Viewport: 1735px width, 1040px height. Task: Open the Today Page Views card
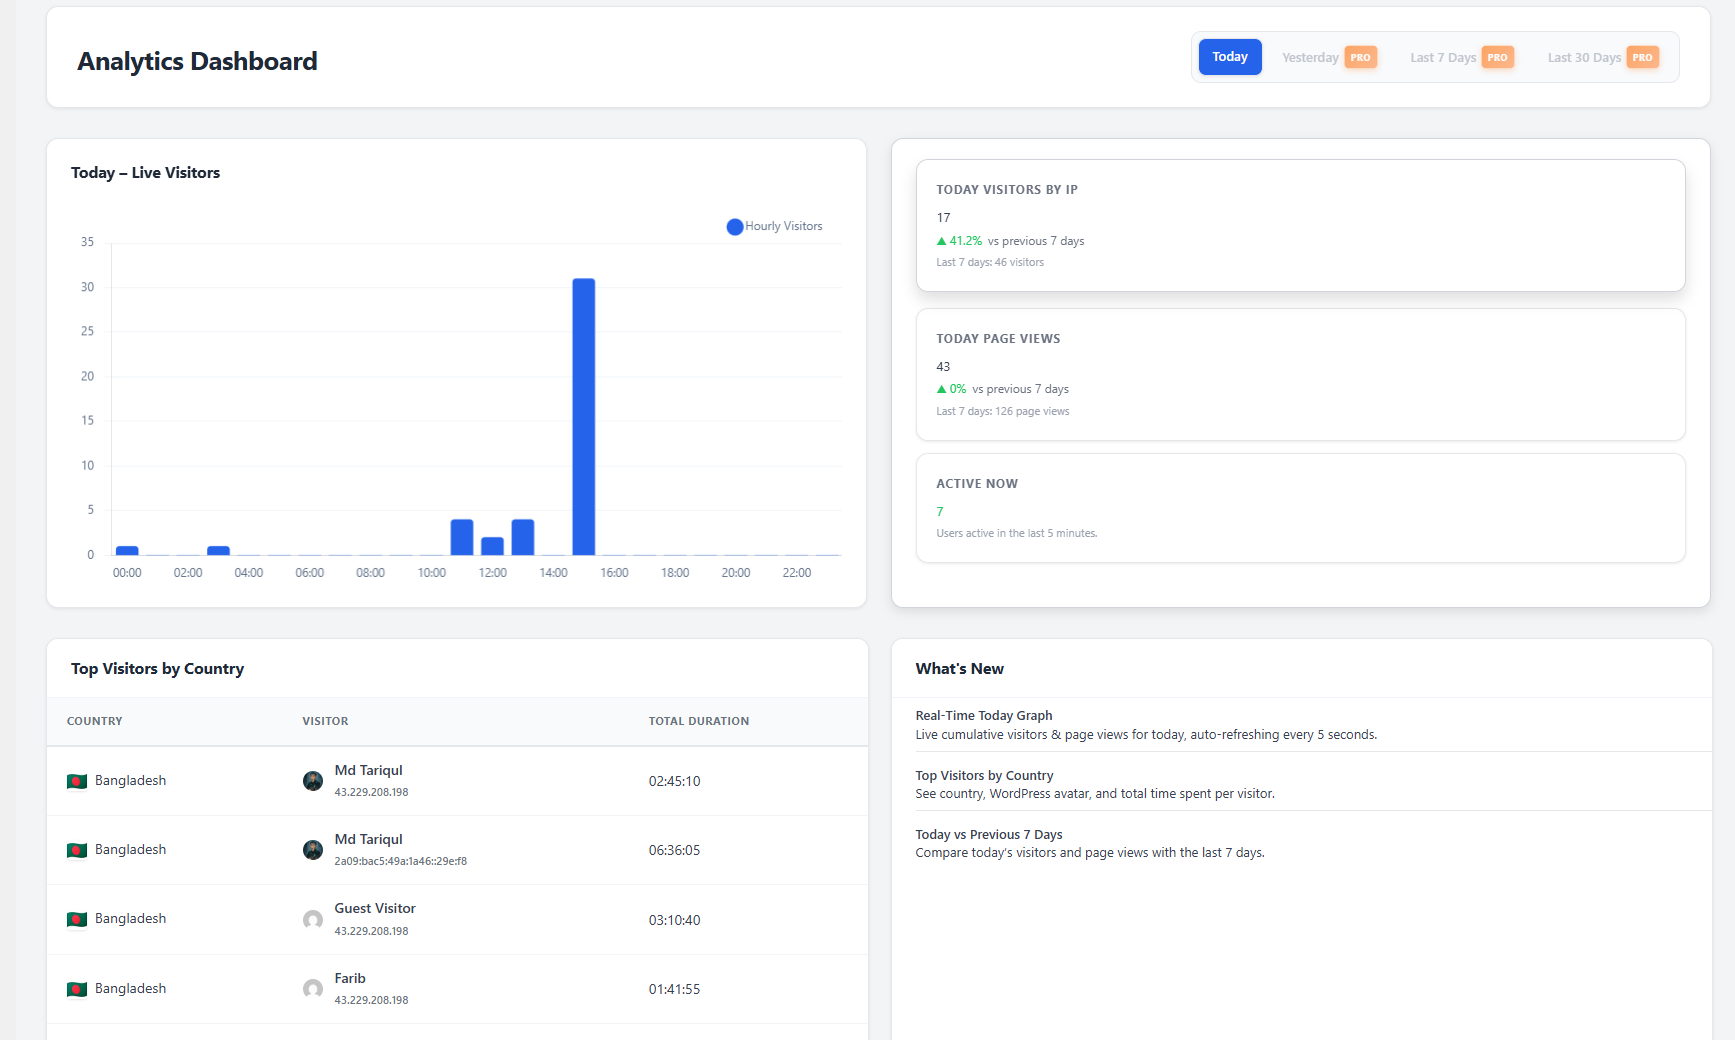(1300, 374)
